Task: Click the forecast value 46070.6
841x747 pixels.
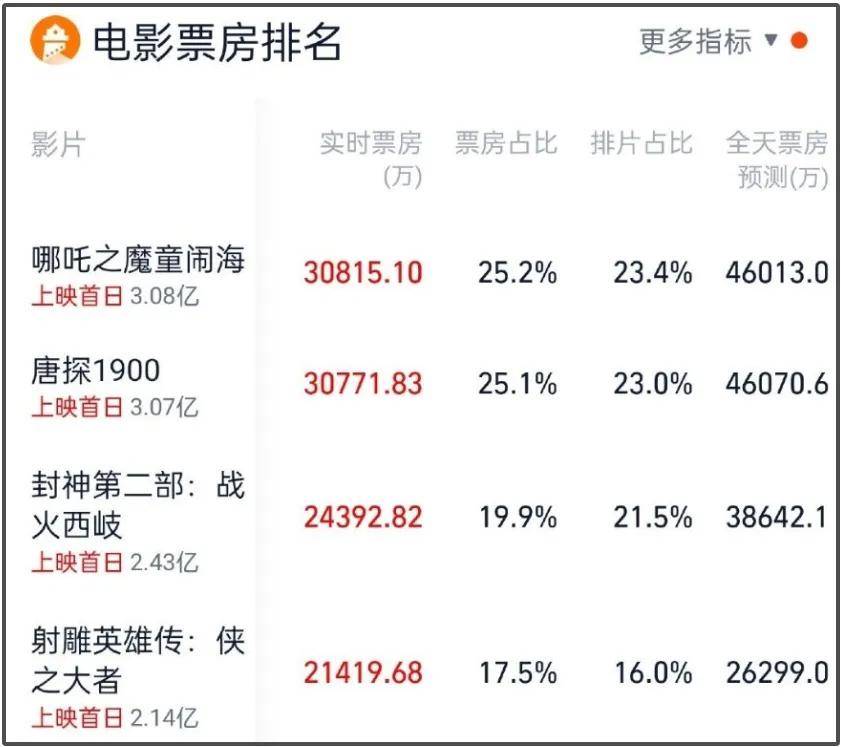Action: coord(777,384)
